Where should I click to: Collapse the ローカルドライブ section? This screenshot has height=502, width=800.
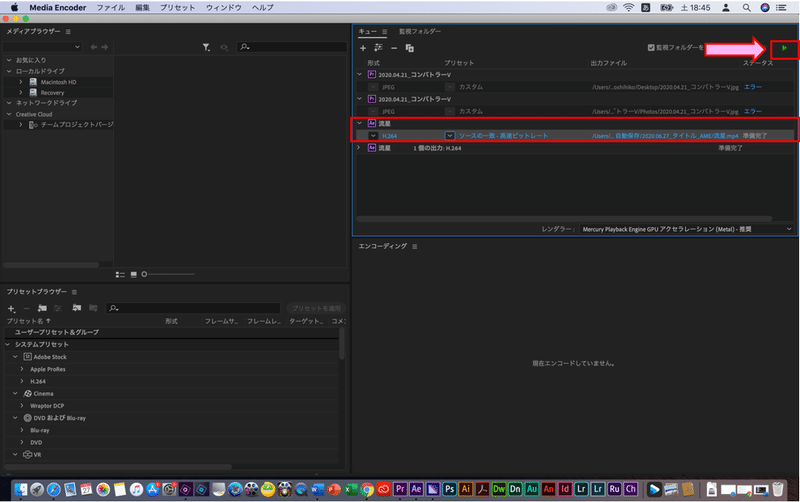pyautogui.click(x=9, y=71)
